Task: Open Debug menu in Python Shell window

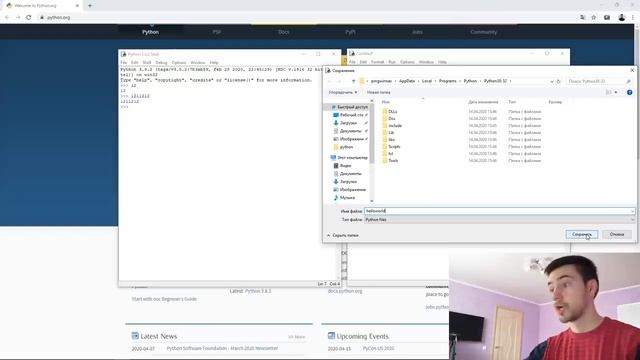Action: click(x=161, y=62)
